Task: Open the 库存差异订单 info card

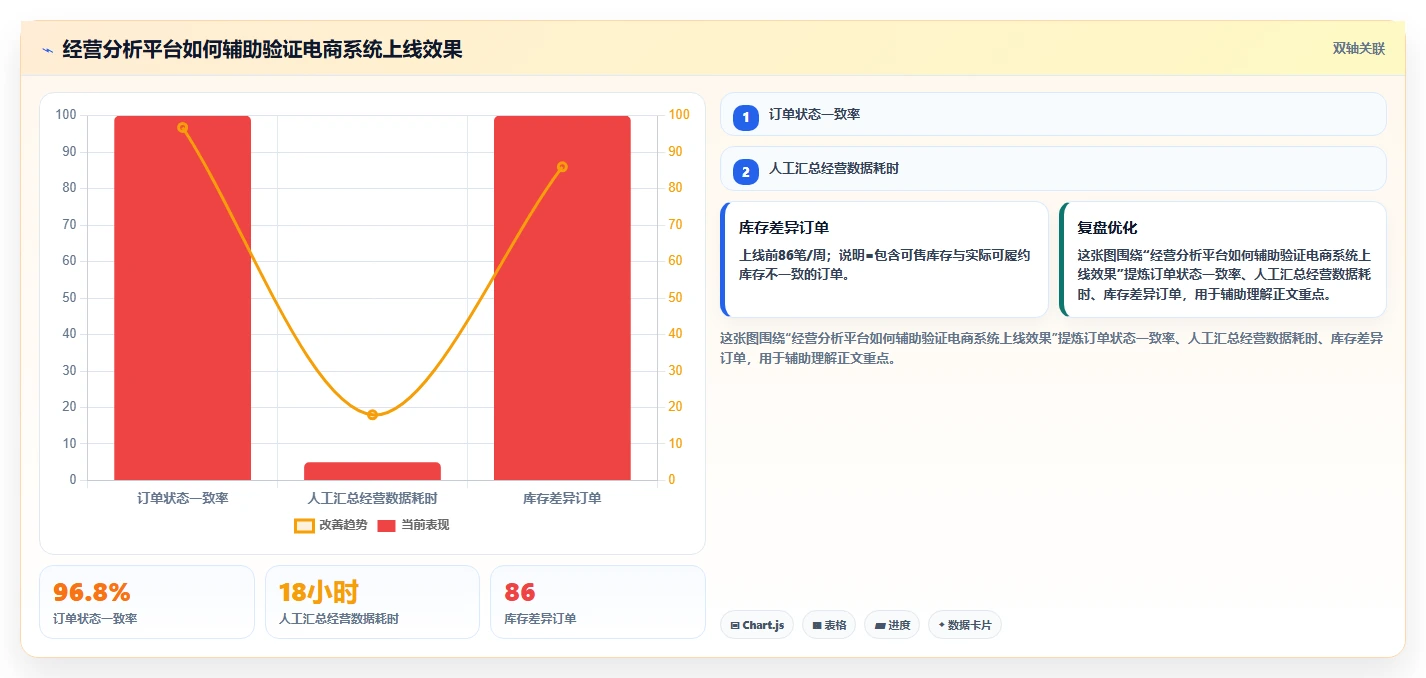Action: click(884, 259)
